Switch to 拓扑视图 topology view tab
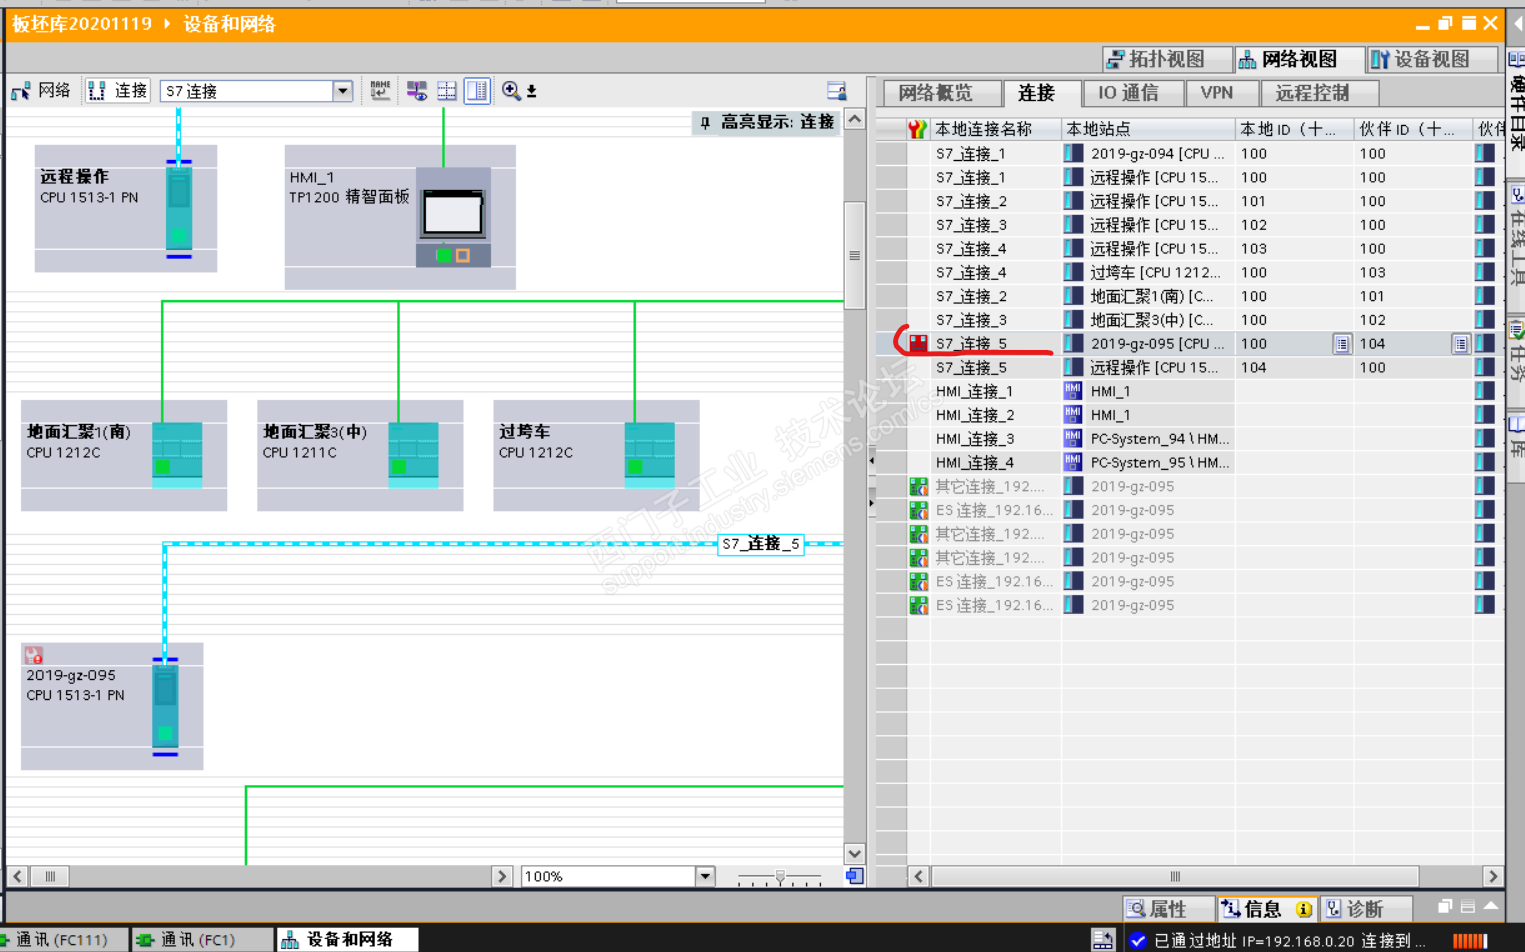Viewport: 1525px width, 952px height. [x=1167, y=59]
